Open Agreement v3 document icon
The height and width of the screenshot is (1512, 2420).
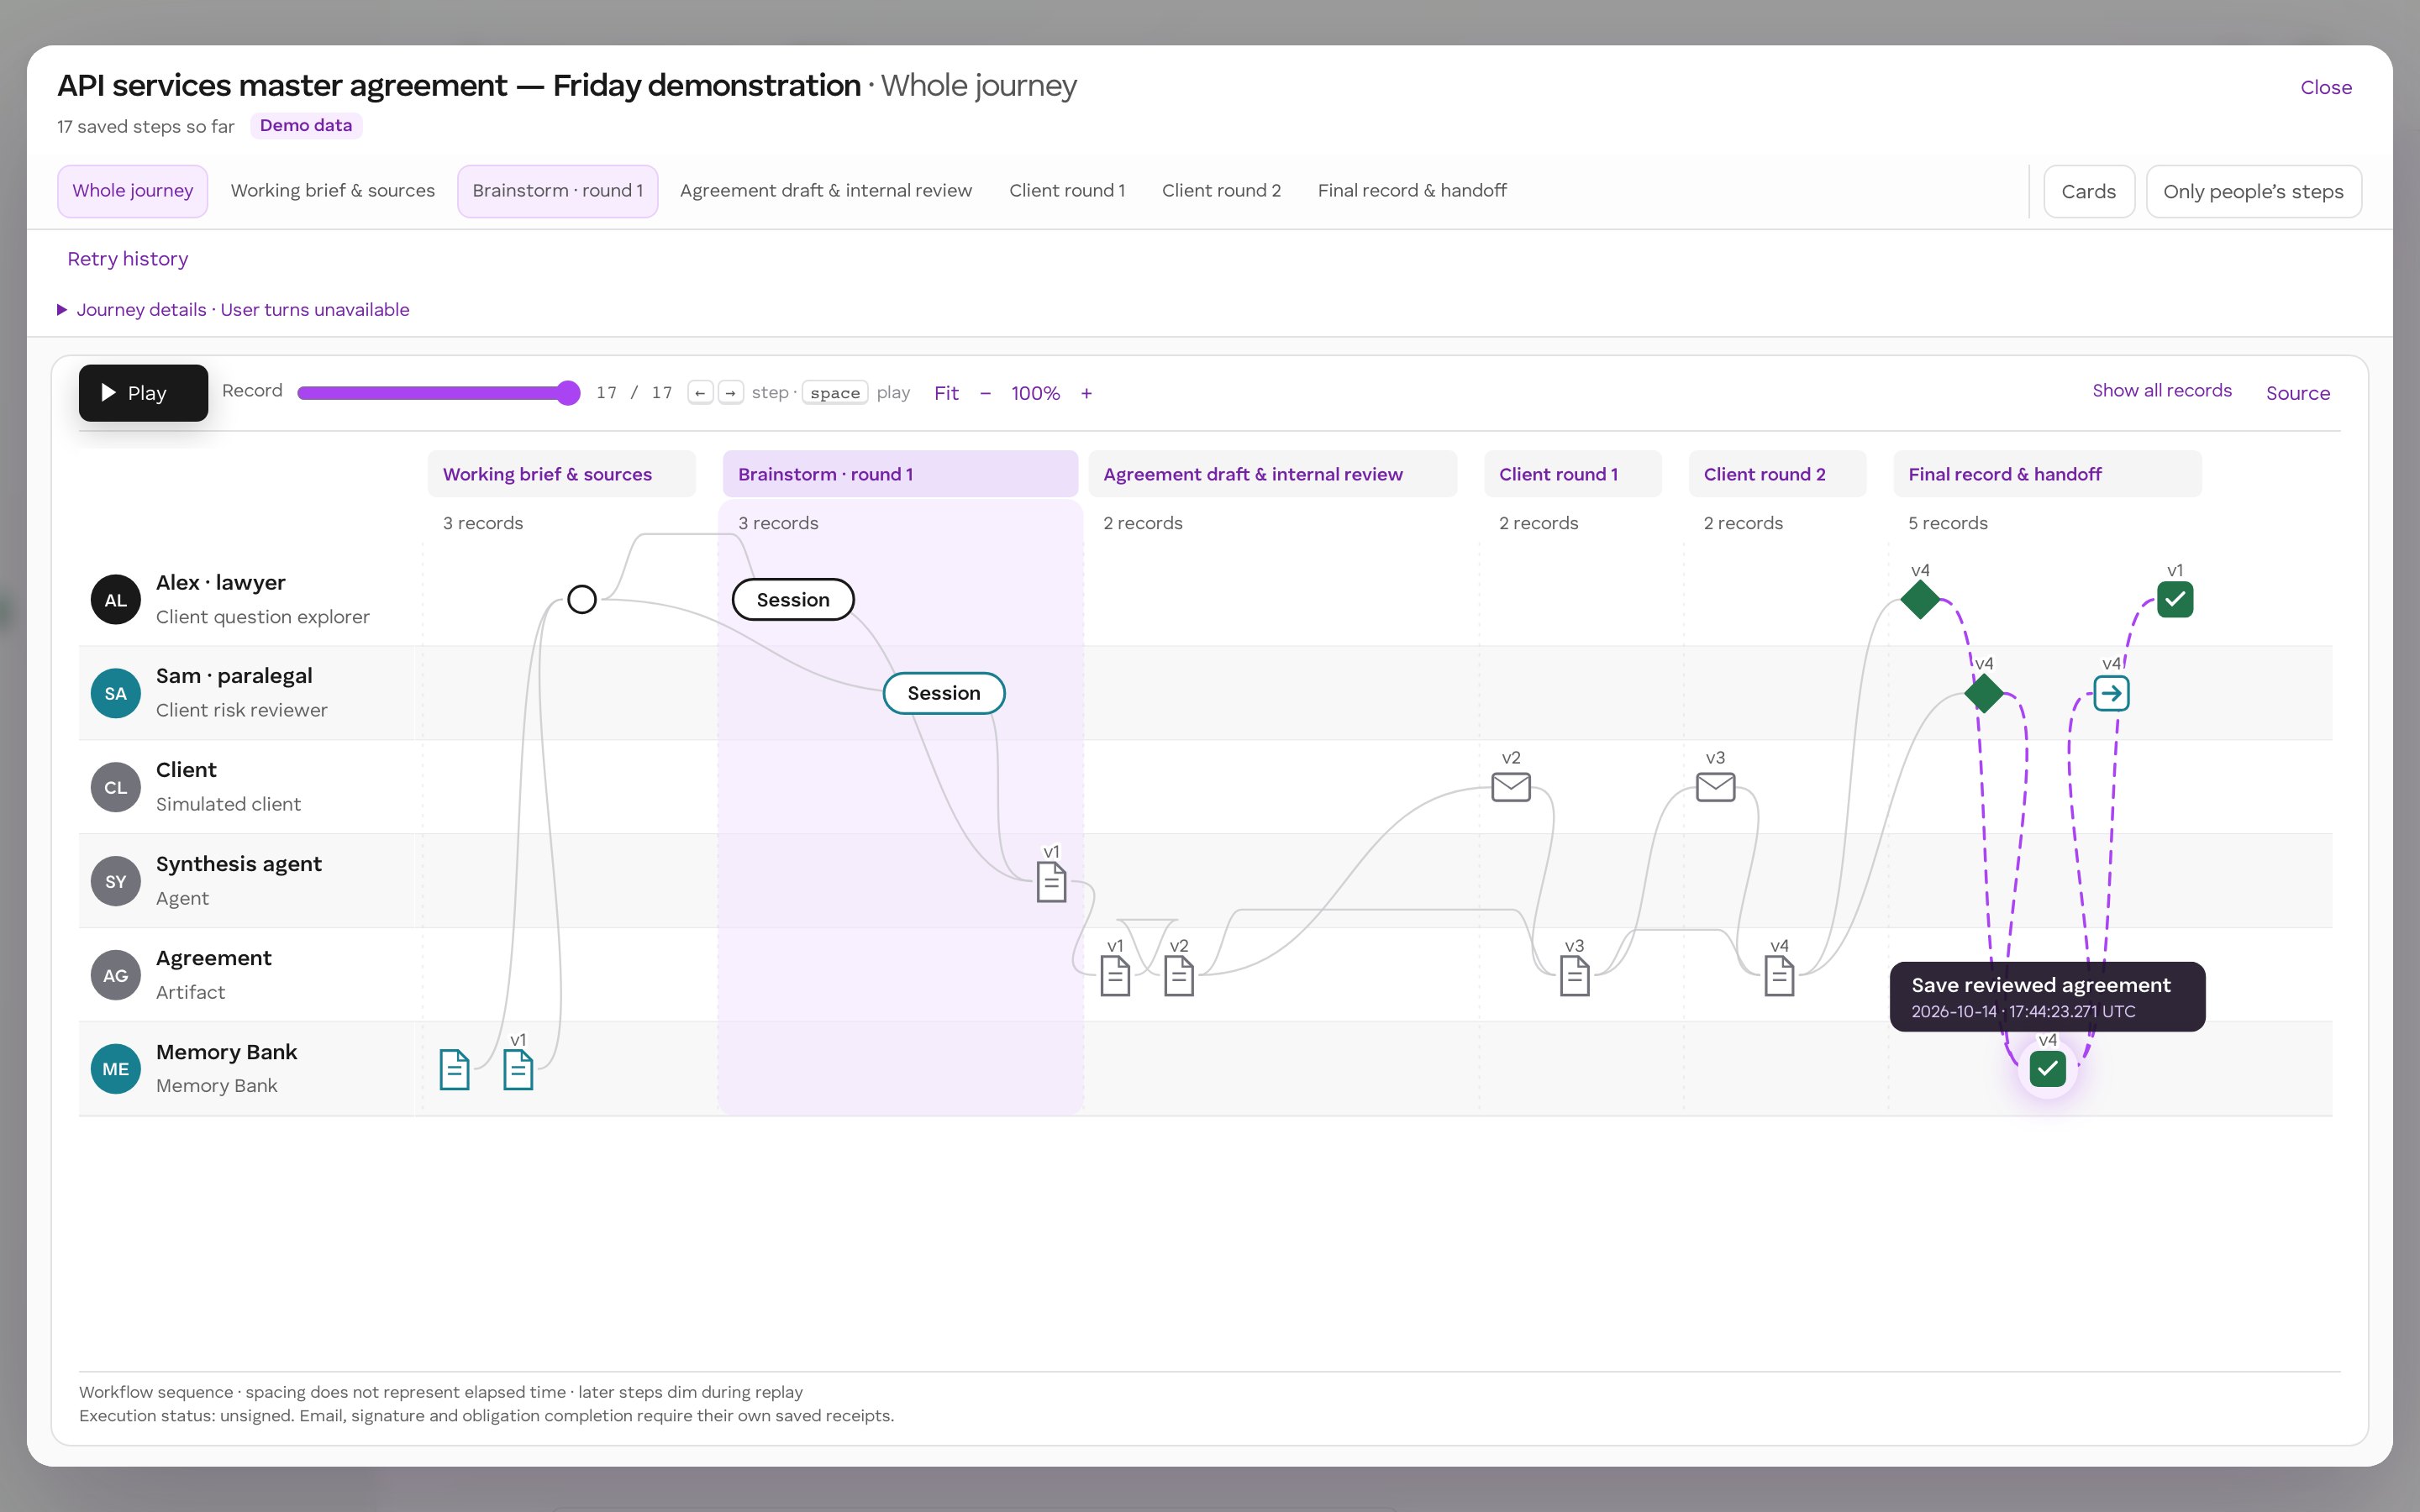tap(1575, 975)
